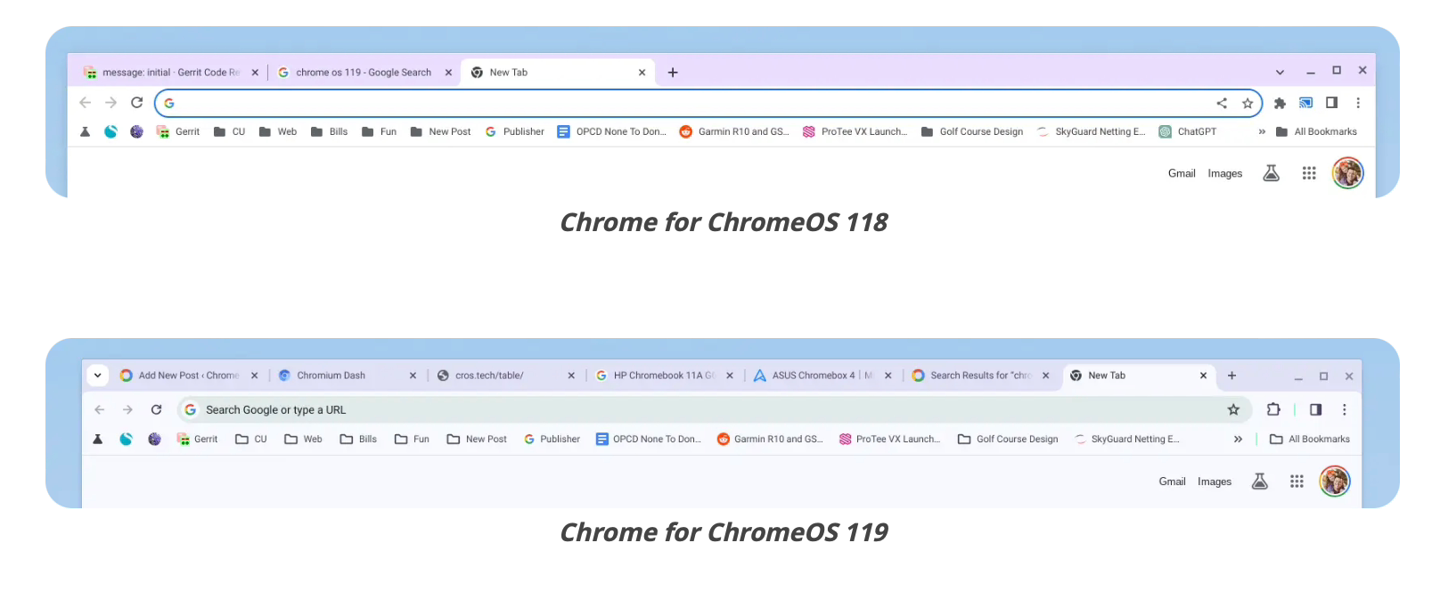Viewport: 1432px width, 590px height.
Task: Open ProTee VX Launch bookmark in ChromeOS 119
Action: coord(889,439)
